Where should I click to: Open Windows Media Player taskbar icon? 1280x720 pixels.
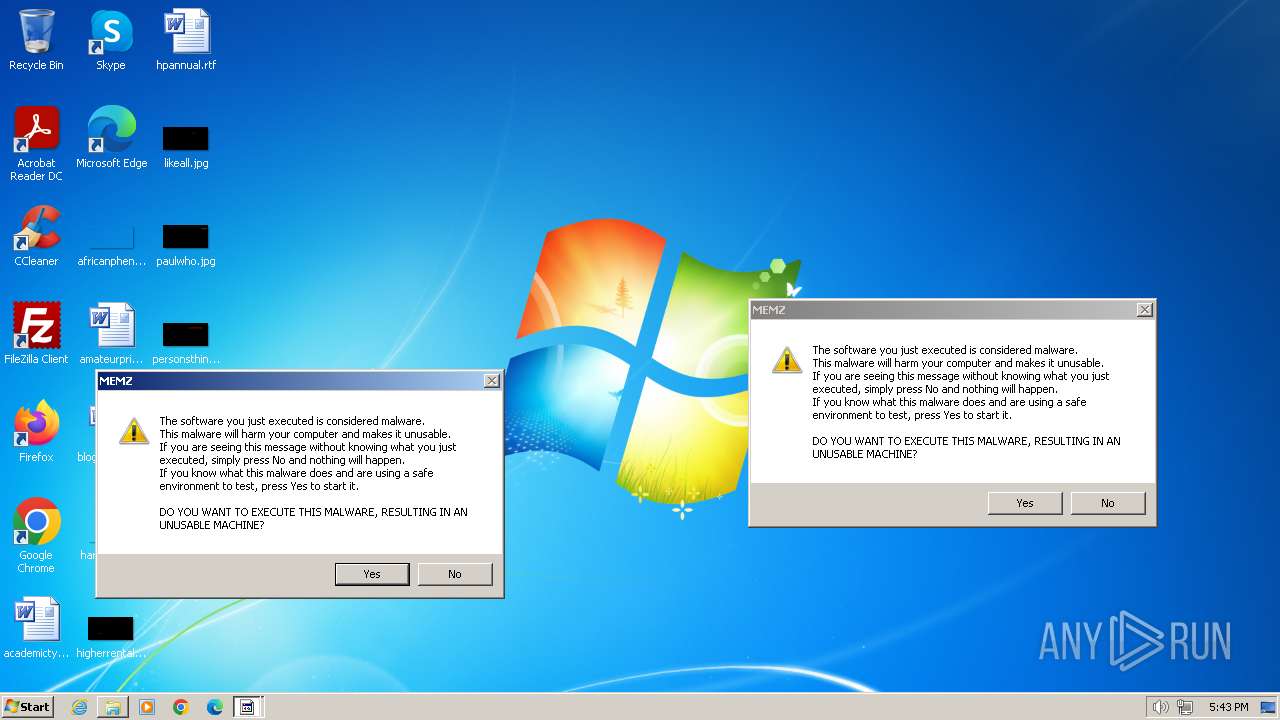147,707
